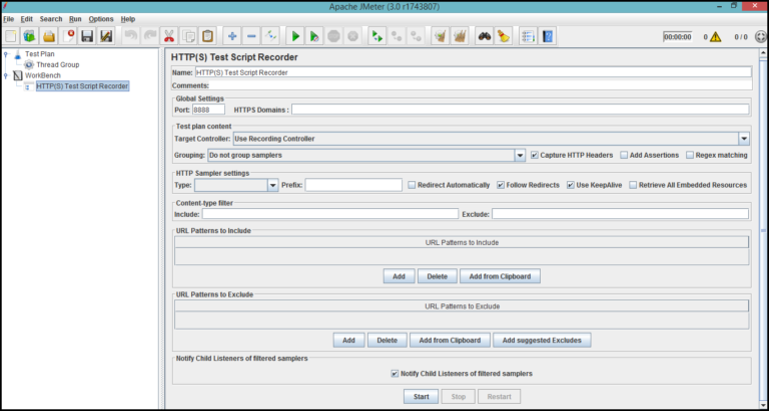This screenshot has height=411, width=769.
Task: Click the Expand All plus icon
Action: pyautogui.click(x=232, y=36)
